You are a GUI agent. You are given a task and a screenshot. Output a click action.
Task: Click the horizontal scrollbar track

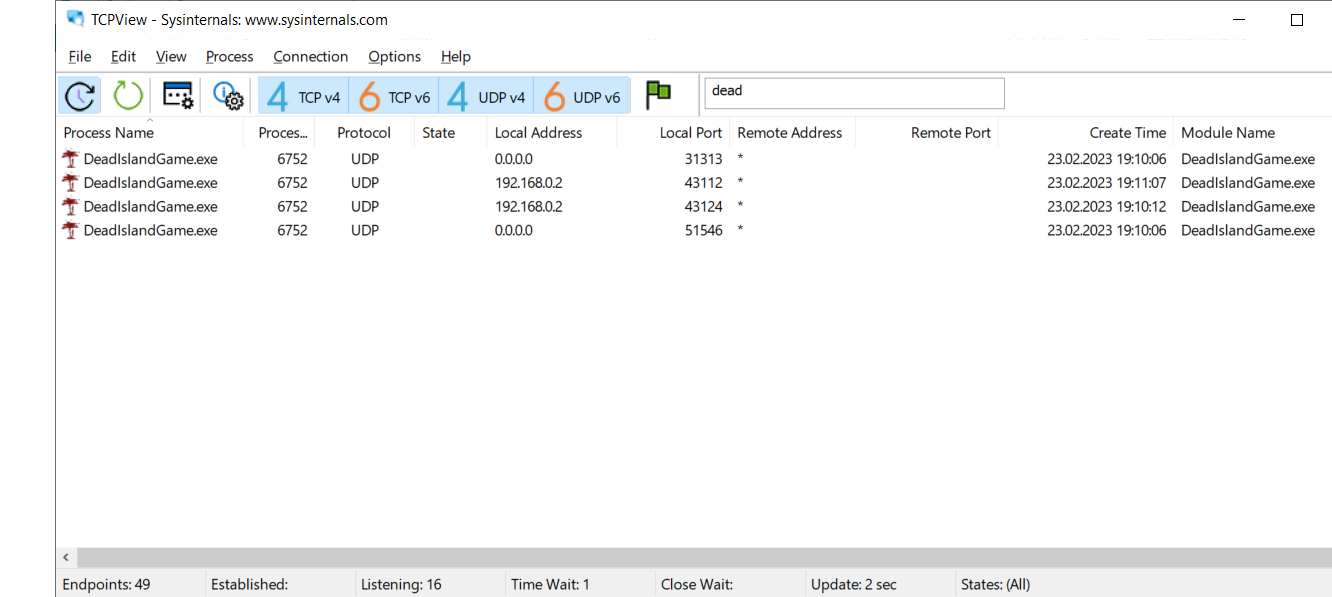(x=704, y=557)
